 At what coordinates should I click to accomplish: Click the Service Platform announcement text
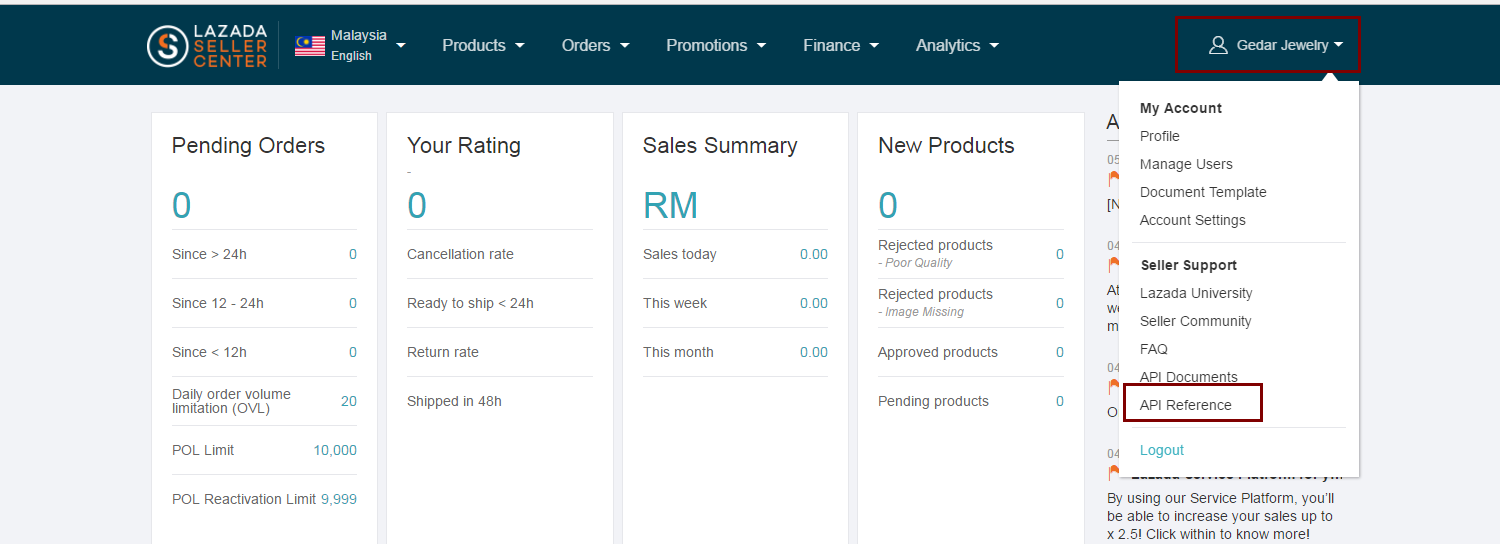click(x=1220, y=516)
